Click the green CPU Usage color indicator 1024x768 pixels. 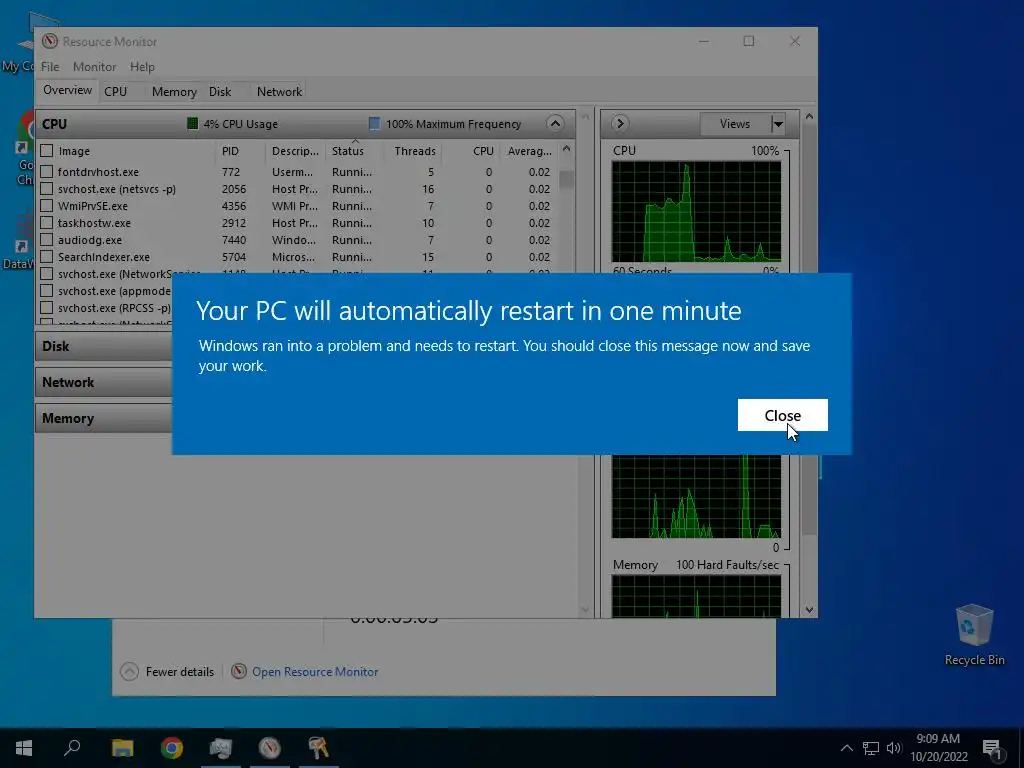tap(193, 123)
